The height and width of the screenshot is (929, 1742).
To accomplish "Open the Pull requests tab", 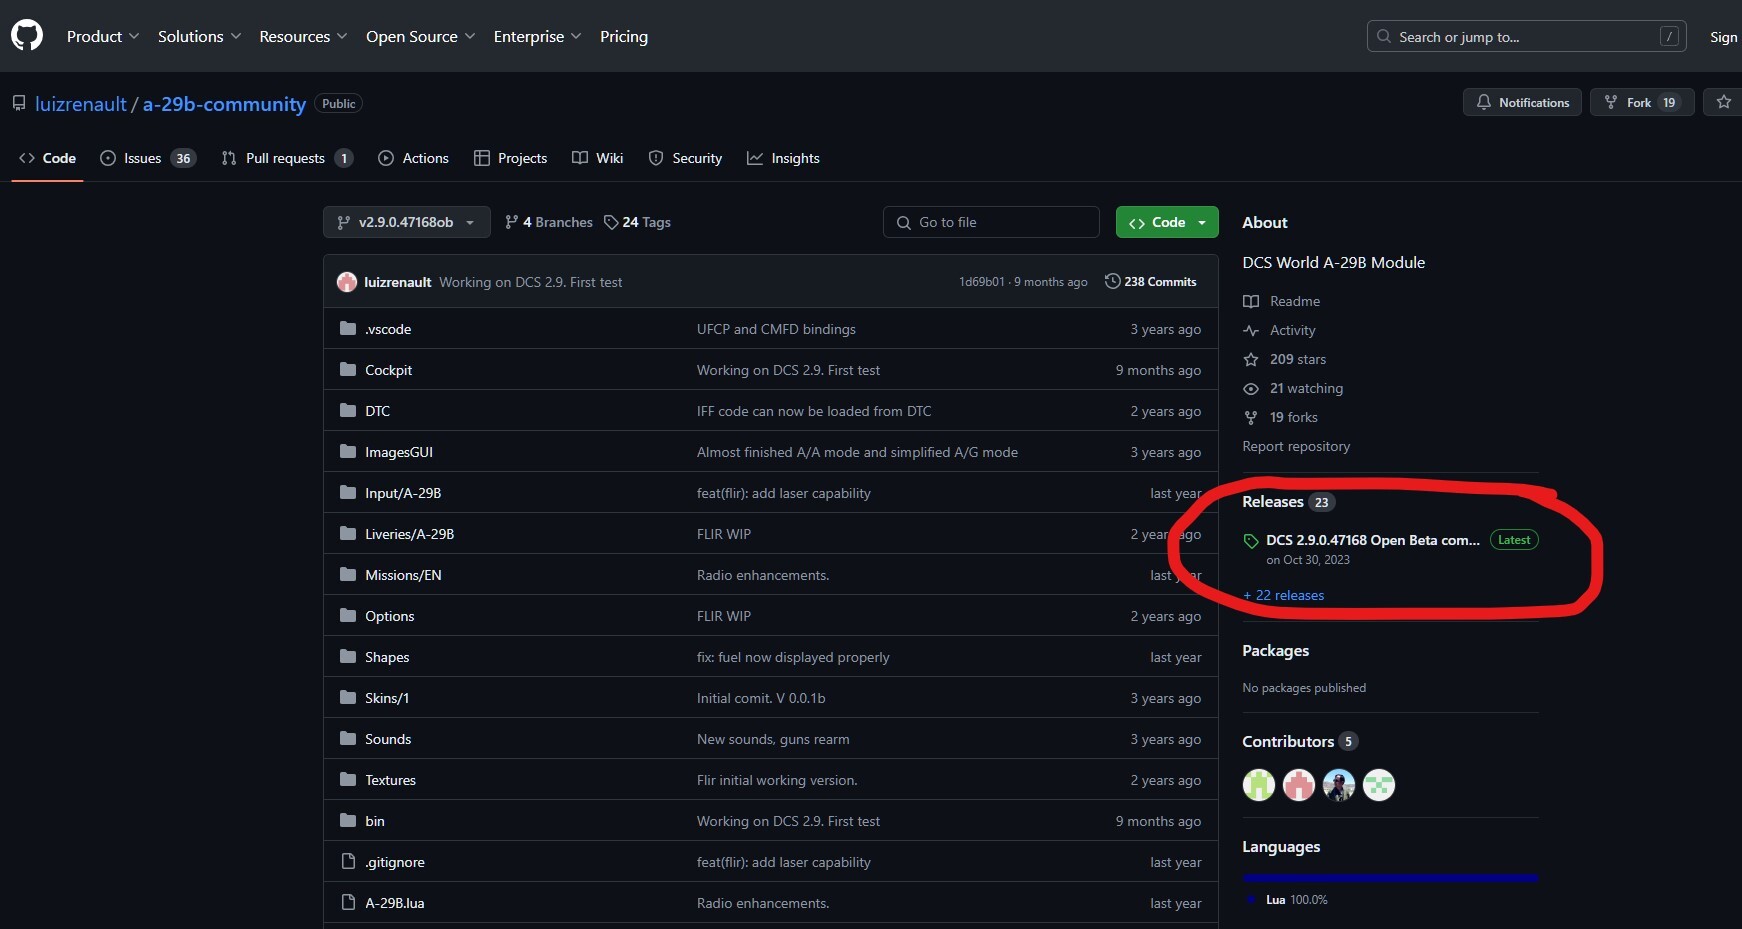I will tap(287, 158).
